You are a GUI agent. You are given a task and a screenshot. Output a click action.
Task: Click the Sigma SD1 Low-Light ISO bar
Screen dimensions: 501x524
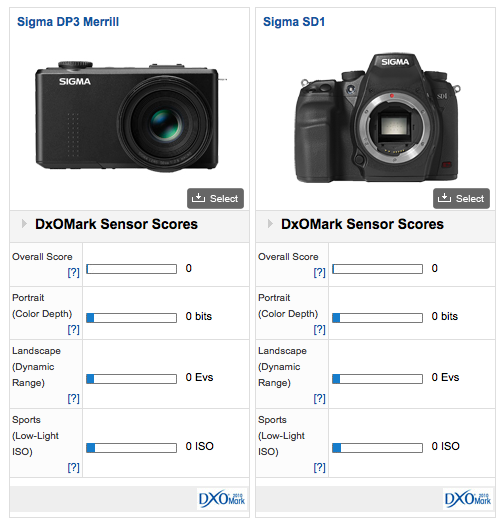(377, 448)
